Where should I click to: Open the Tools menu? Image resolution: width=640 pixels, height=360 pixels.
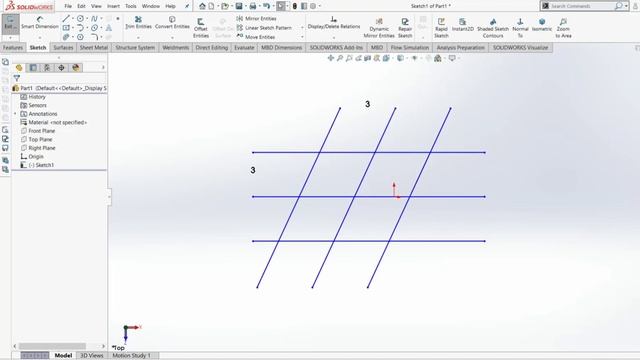pos(131,6)
